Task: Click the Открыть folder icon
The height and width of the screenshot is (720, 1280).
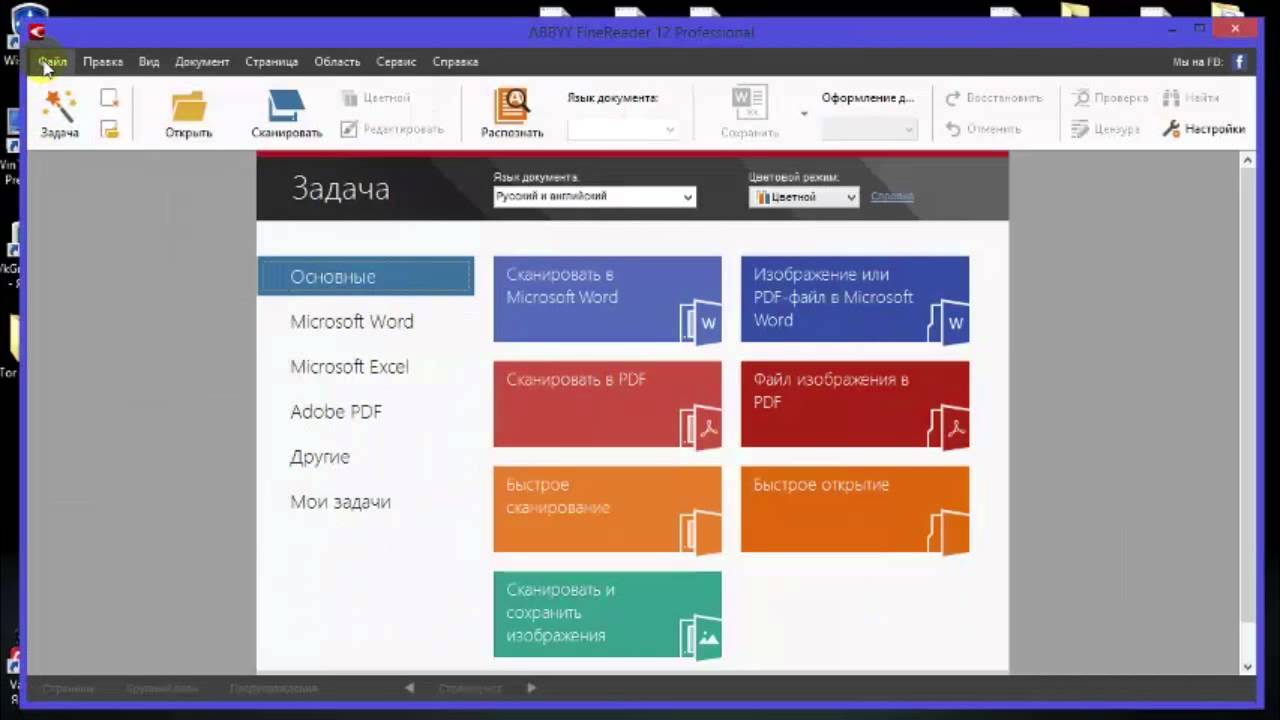Action: coord(188,106)
